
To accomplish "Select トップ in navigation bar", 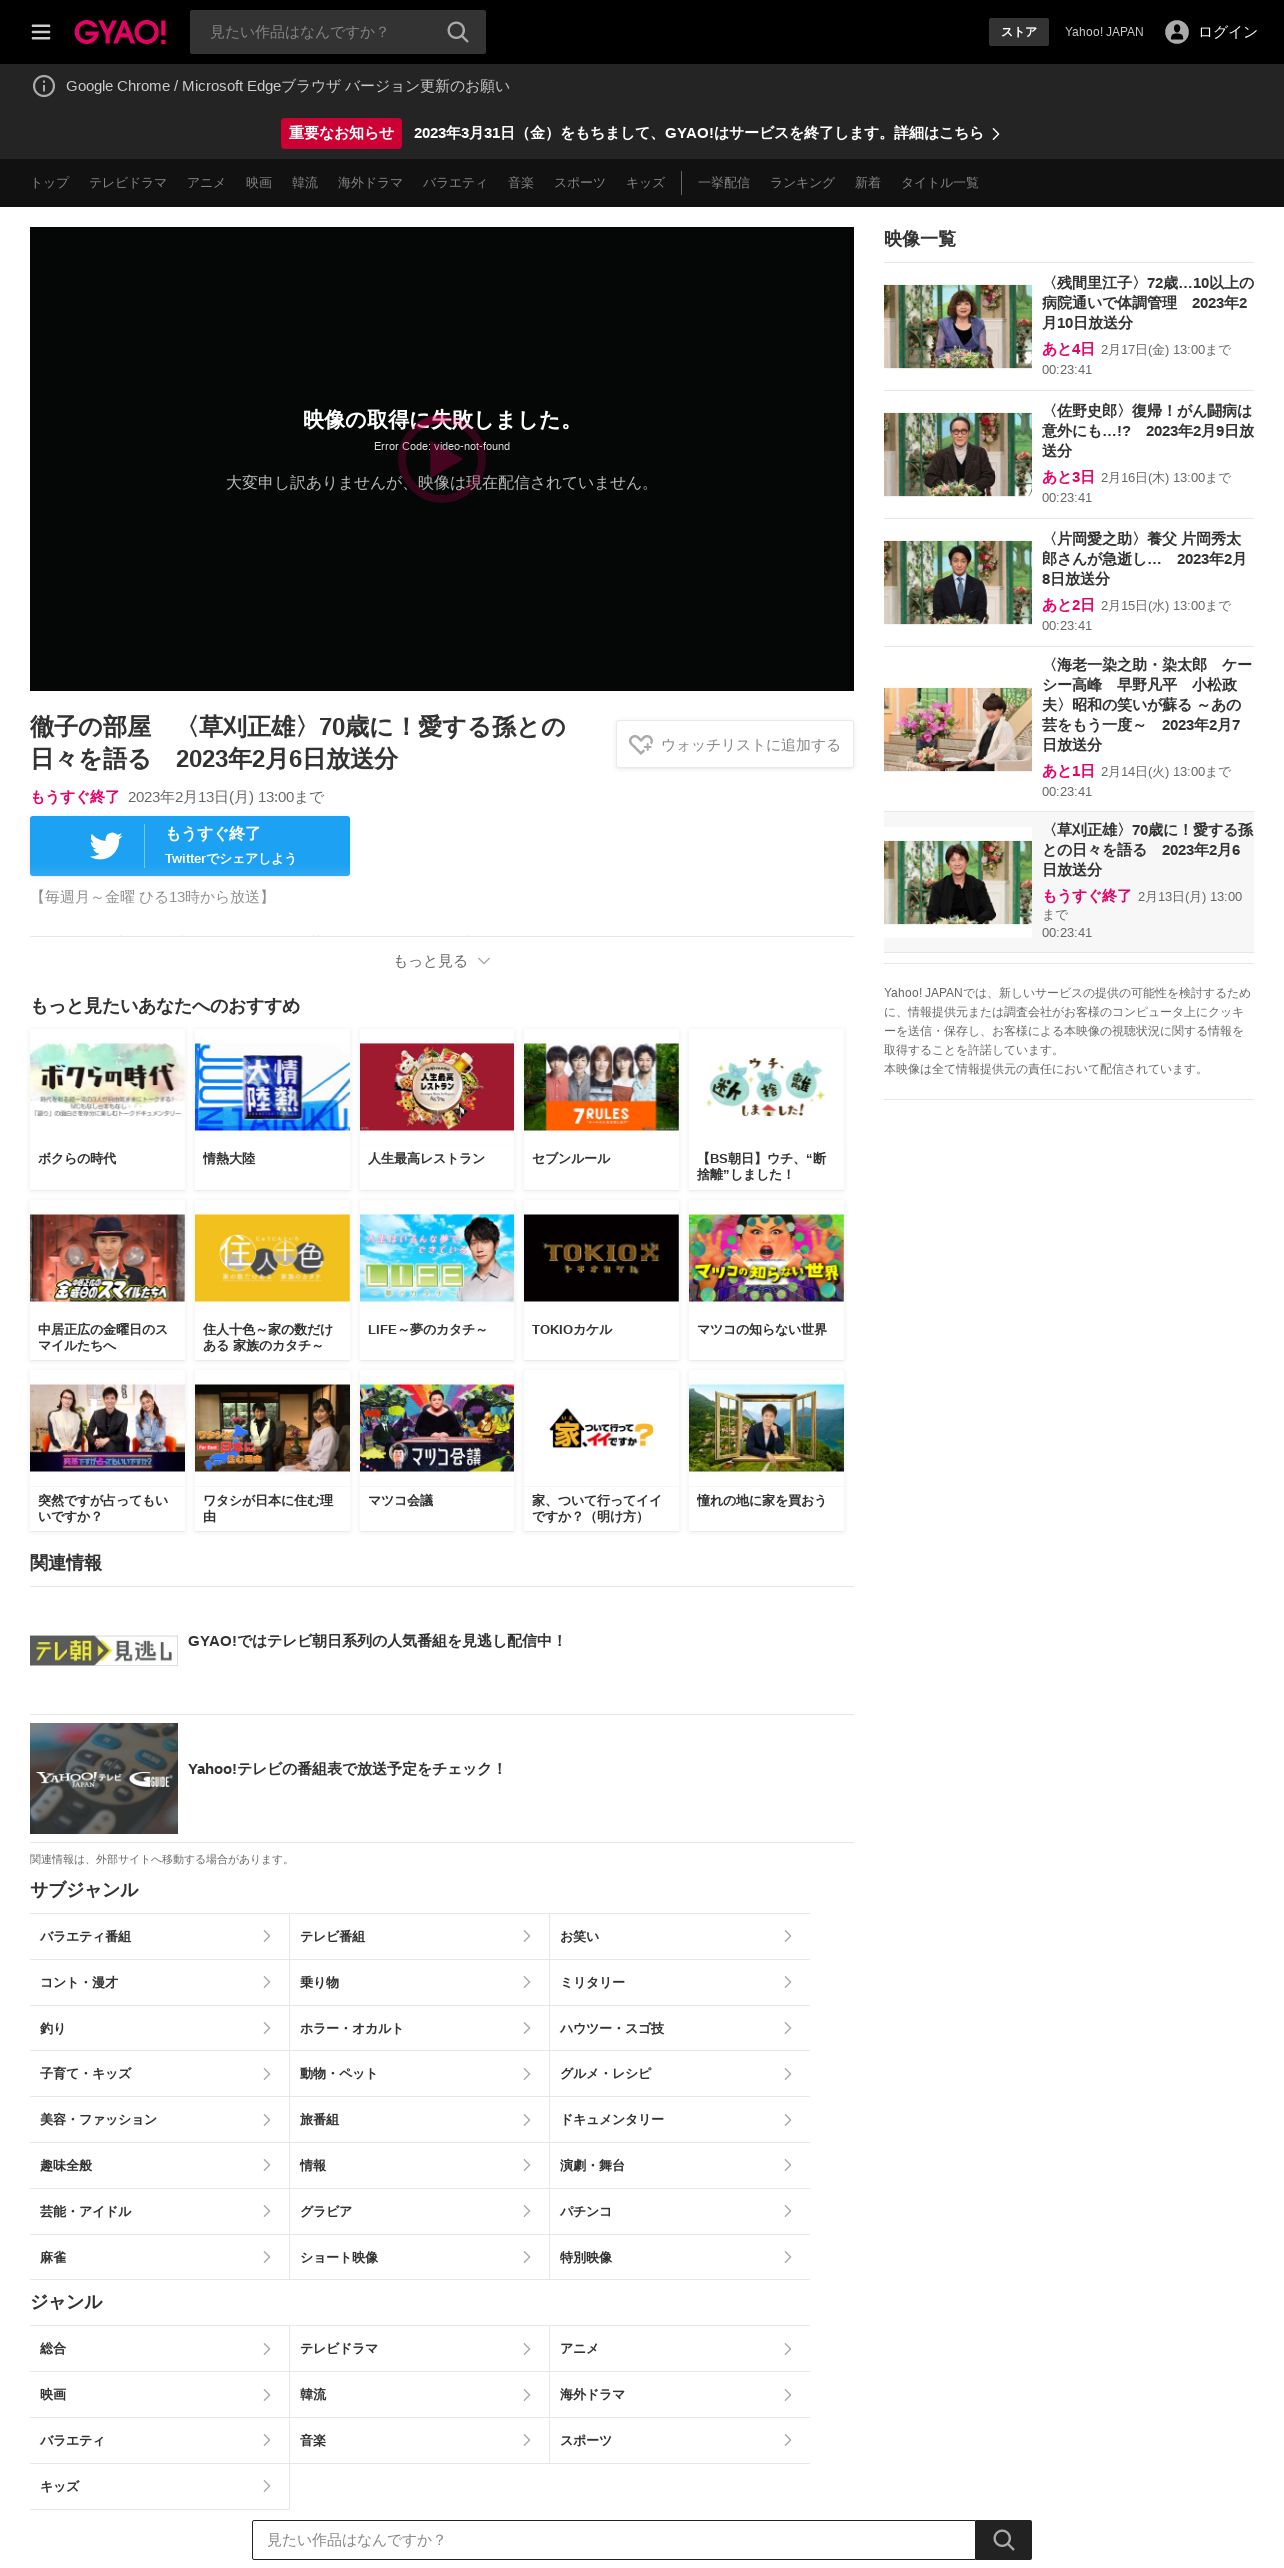I will point(49,183).
